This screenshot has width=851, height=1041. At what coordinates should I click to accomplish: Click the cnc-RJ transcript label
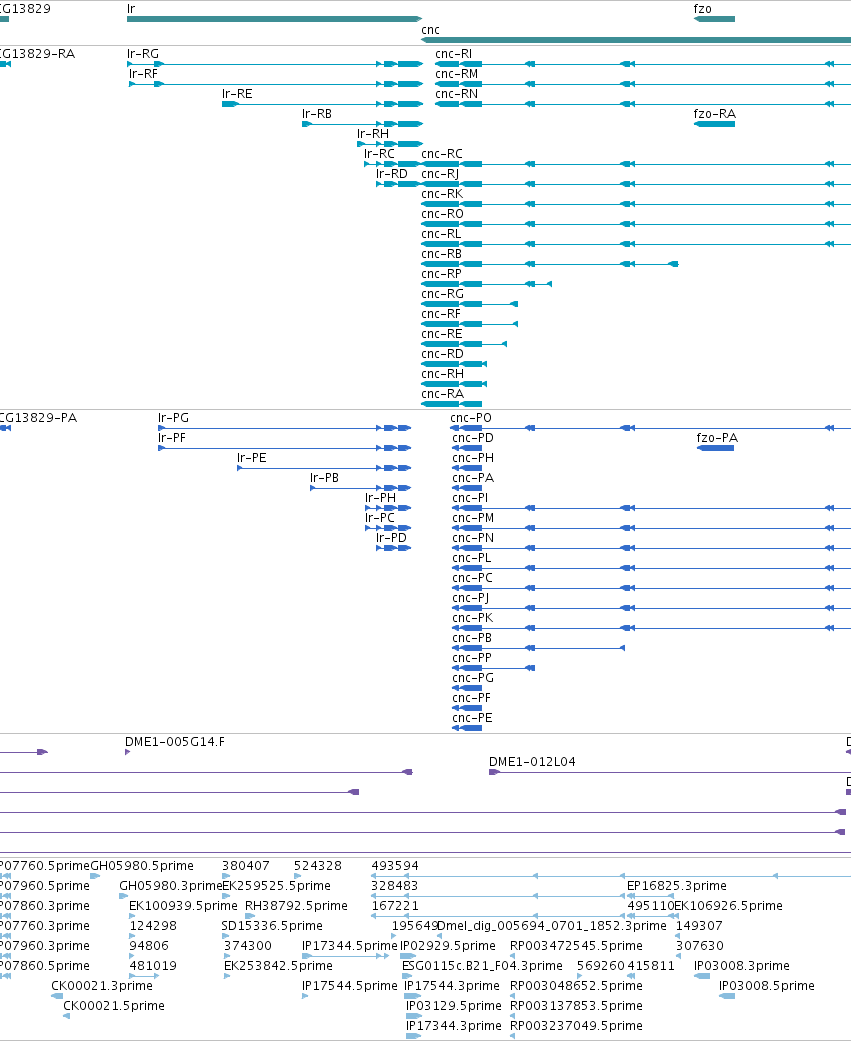coord(439,173)
